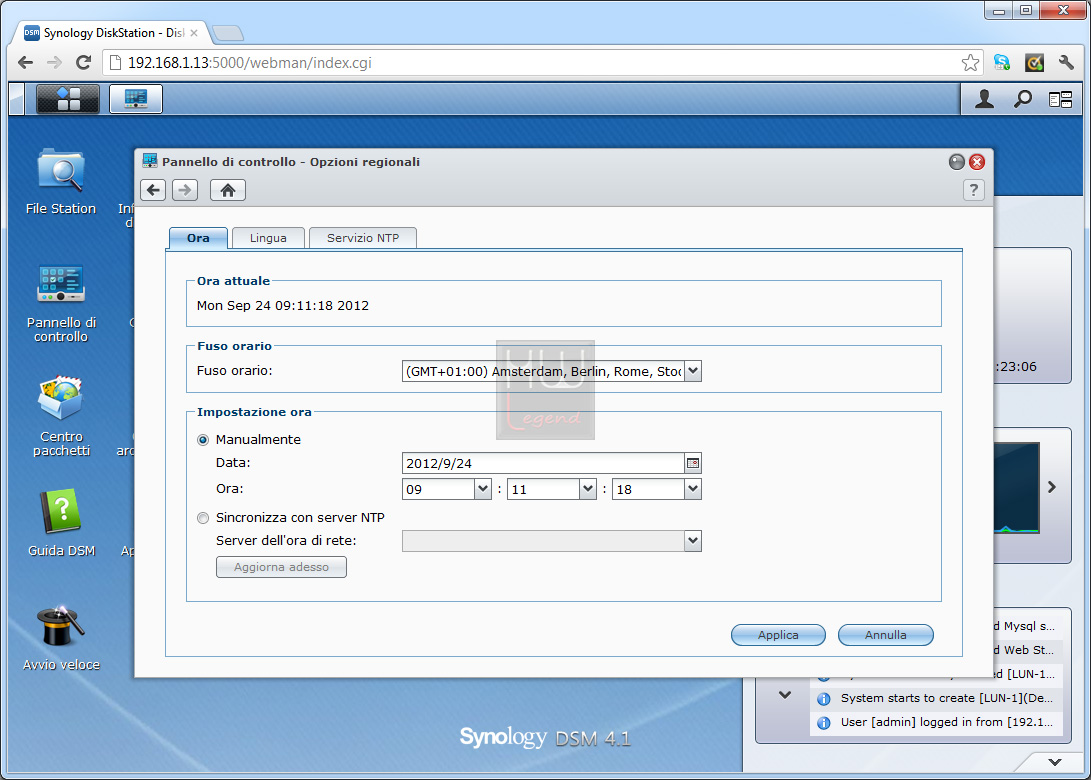Click the Skype extension icon
1091x780 pixels.
pyautogui.click(x=1002, y=63)
